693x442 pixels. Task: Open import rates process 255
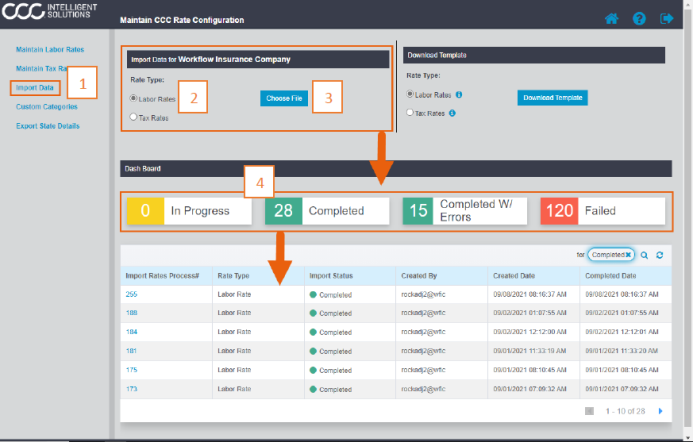131,294
